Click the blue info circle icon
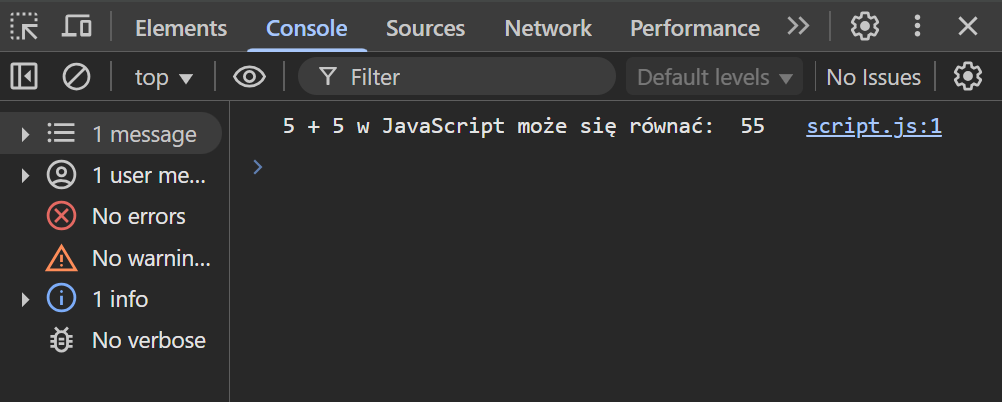1002x402 pixels. pos(61,298)
